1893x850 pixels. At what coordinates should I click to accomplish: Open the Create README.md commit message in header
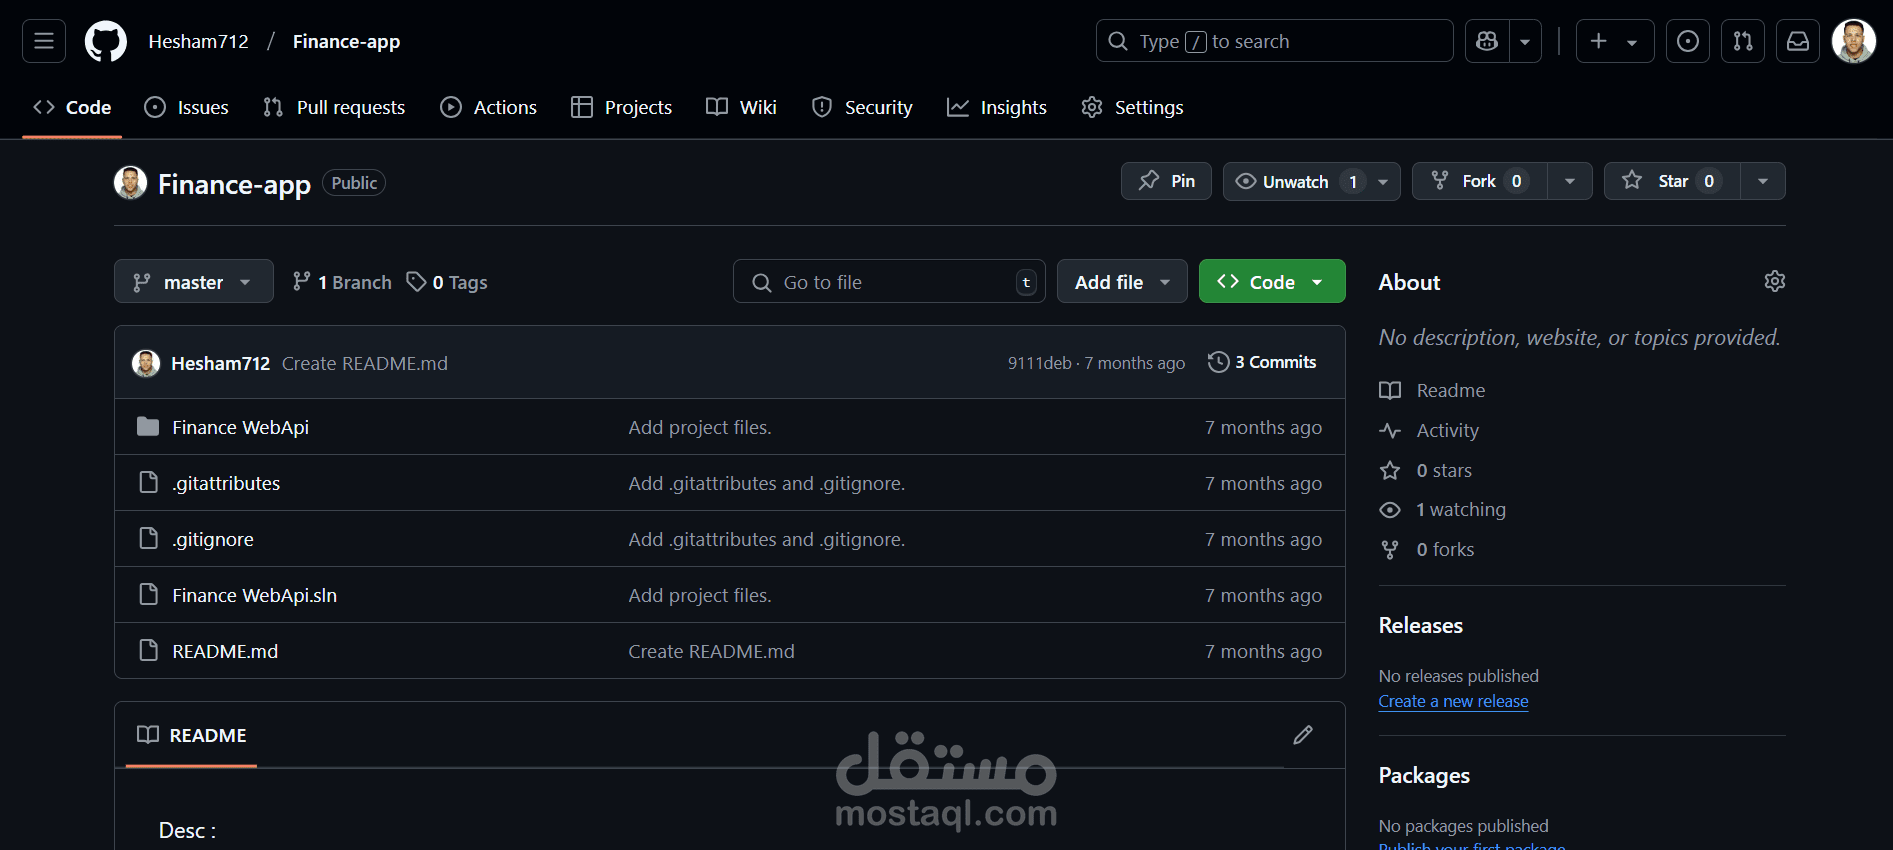(x=365, y=363)
